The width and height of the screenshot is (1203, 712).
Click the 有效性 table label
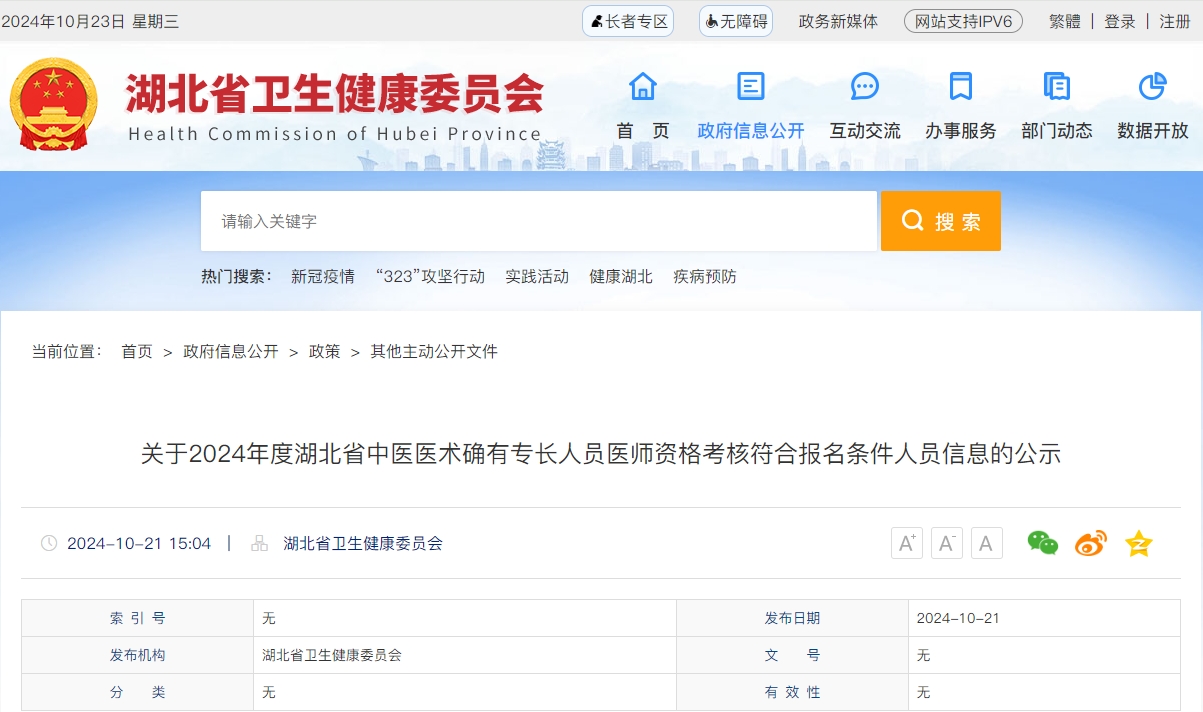792,693
